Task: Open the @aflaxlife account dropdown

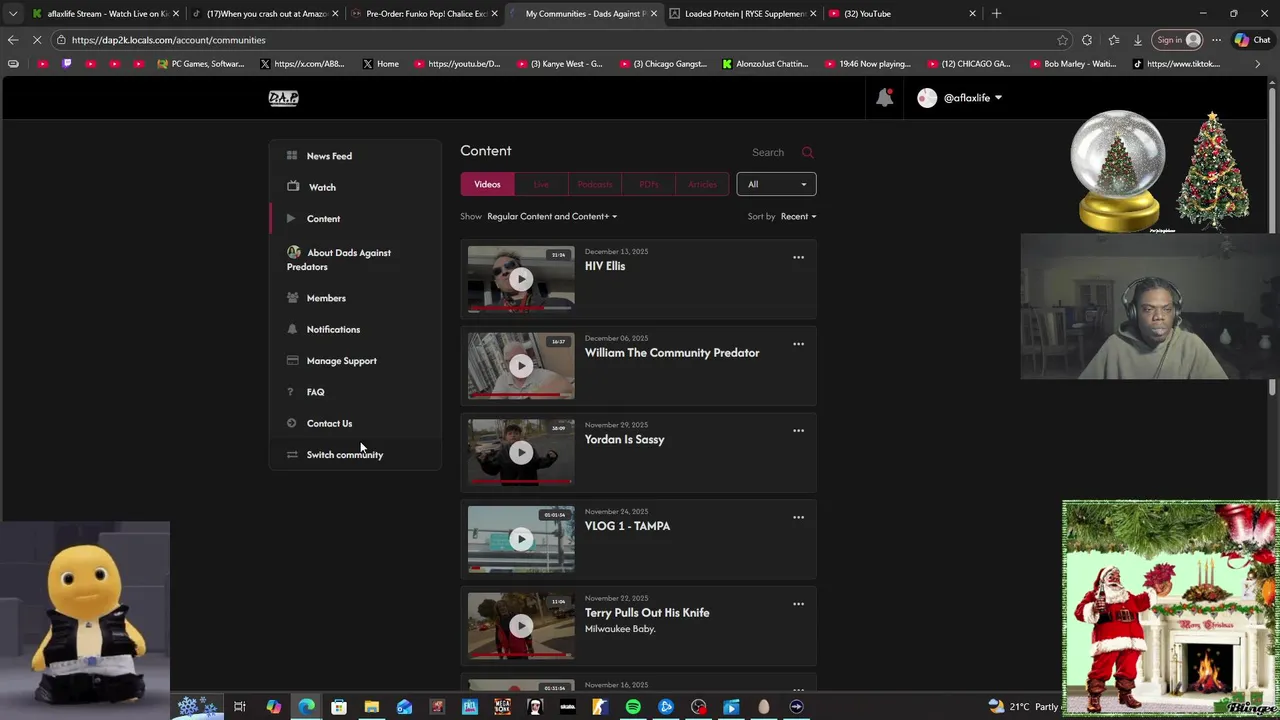Action: pyautogui.click(x=960, y=98)
